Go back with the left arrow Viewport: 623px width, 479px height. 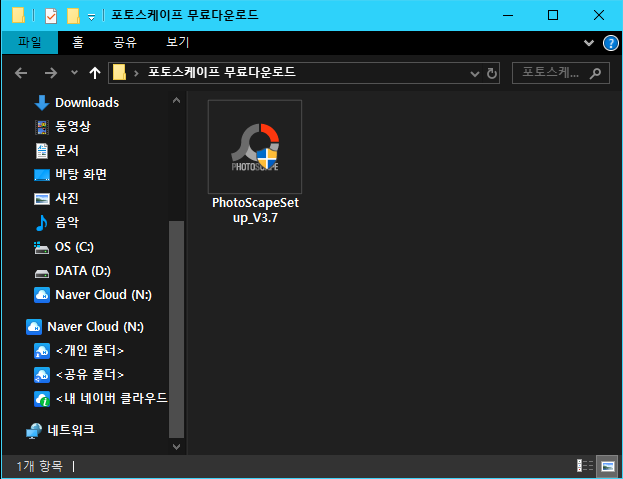click(x=21, y=73)
